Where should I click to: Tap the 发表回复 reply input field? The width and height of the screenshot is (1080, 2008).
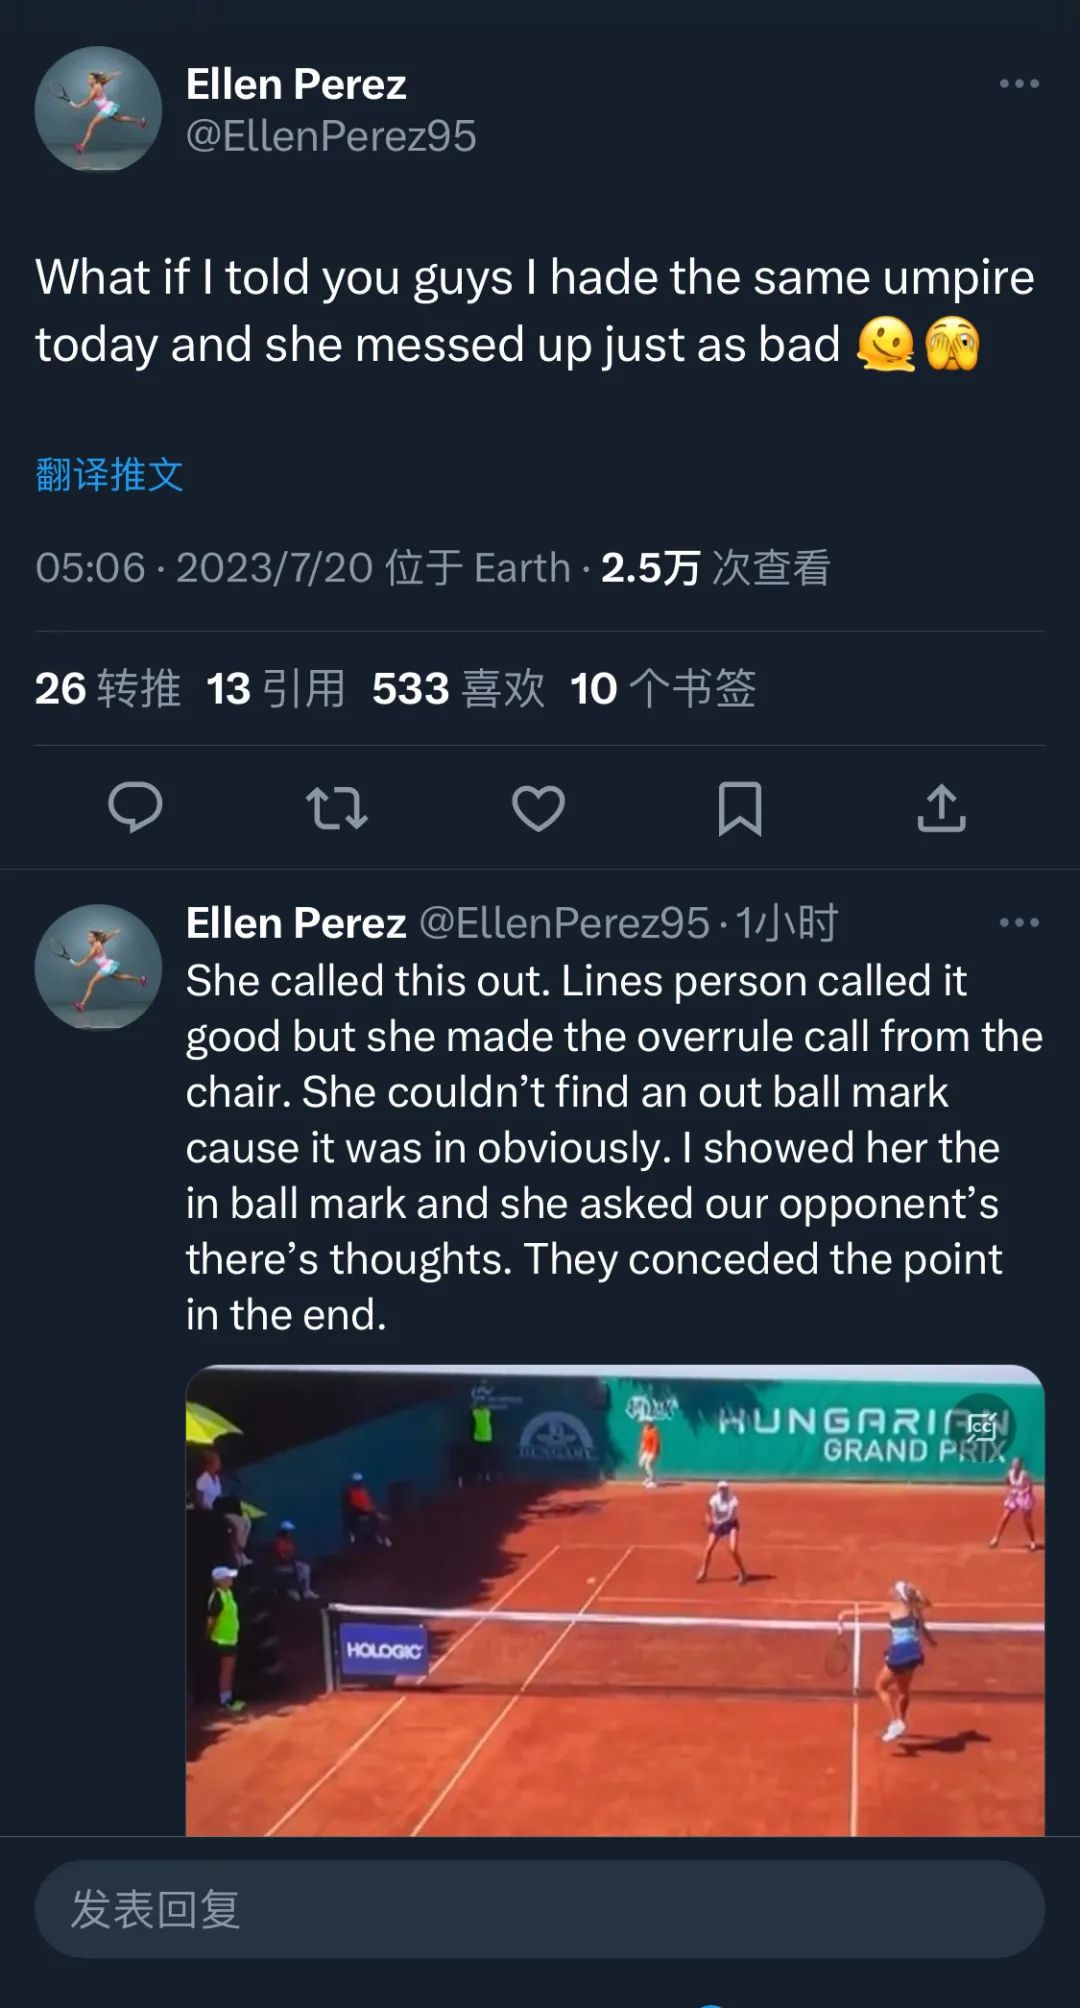coord(540,1909)
